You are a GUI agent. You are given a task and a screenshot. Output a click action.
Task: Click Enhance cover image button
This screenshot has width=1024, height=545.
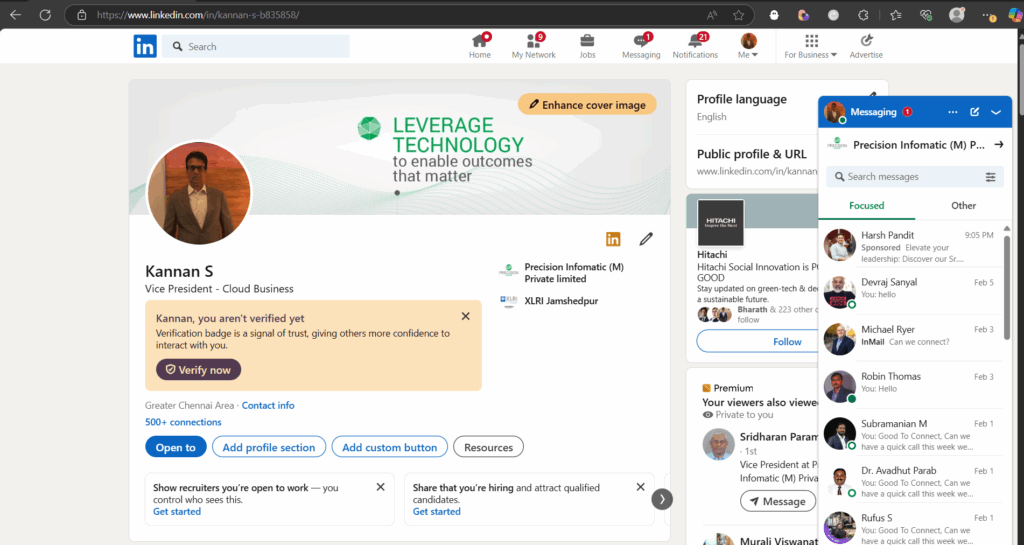pos(587,104)
